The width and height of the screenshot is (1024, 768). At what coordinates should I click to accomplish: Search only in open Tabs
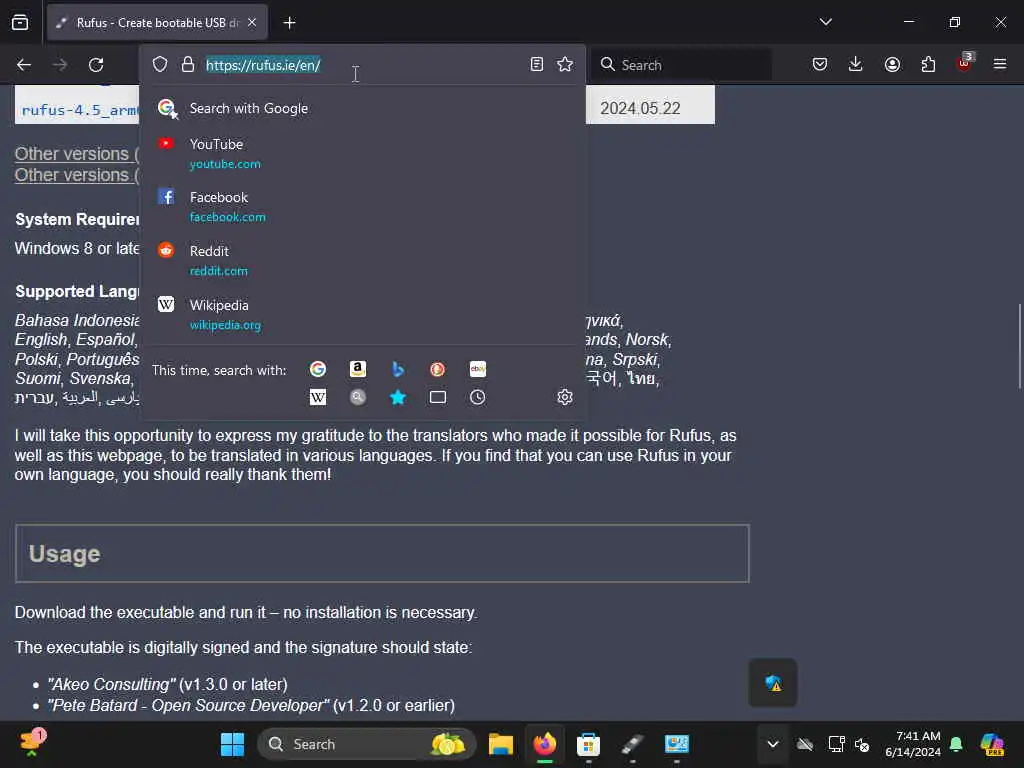pos(438,397)
